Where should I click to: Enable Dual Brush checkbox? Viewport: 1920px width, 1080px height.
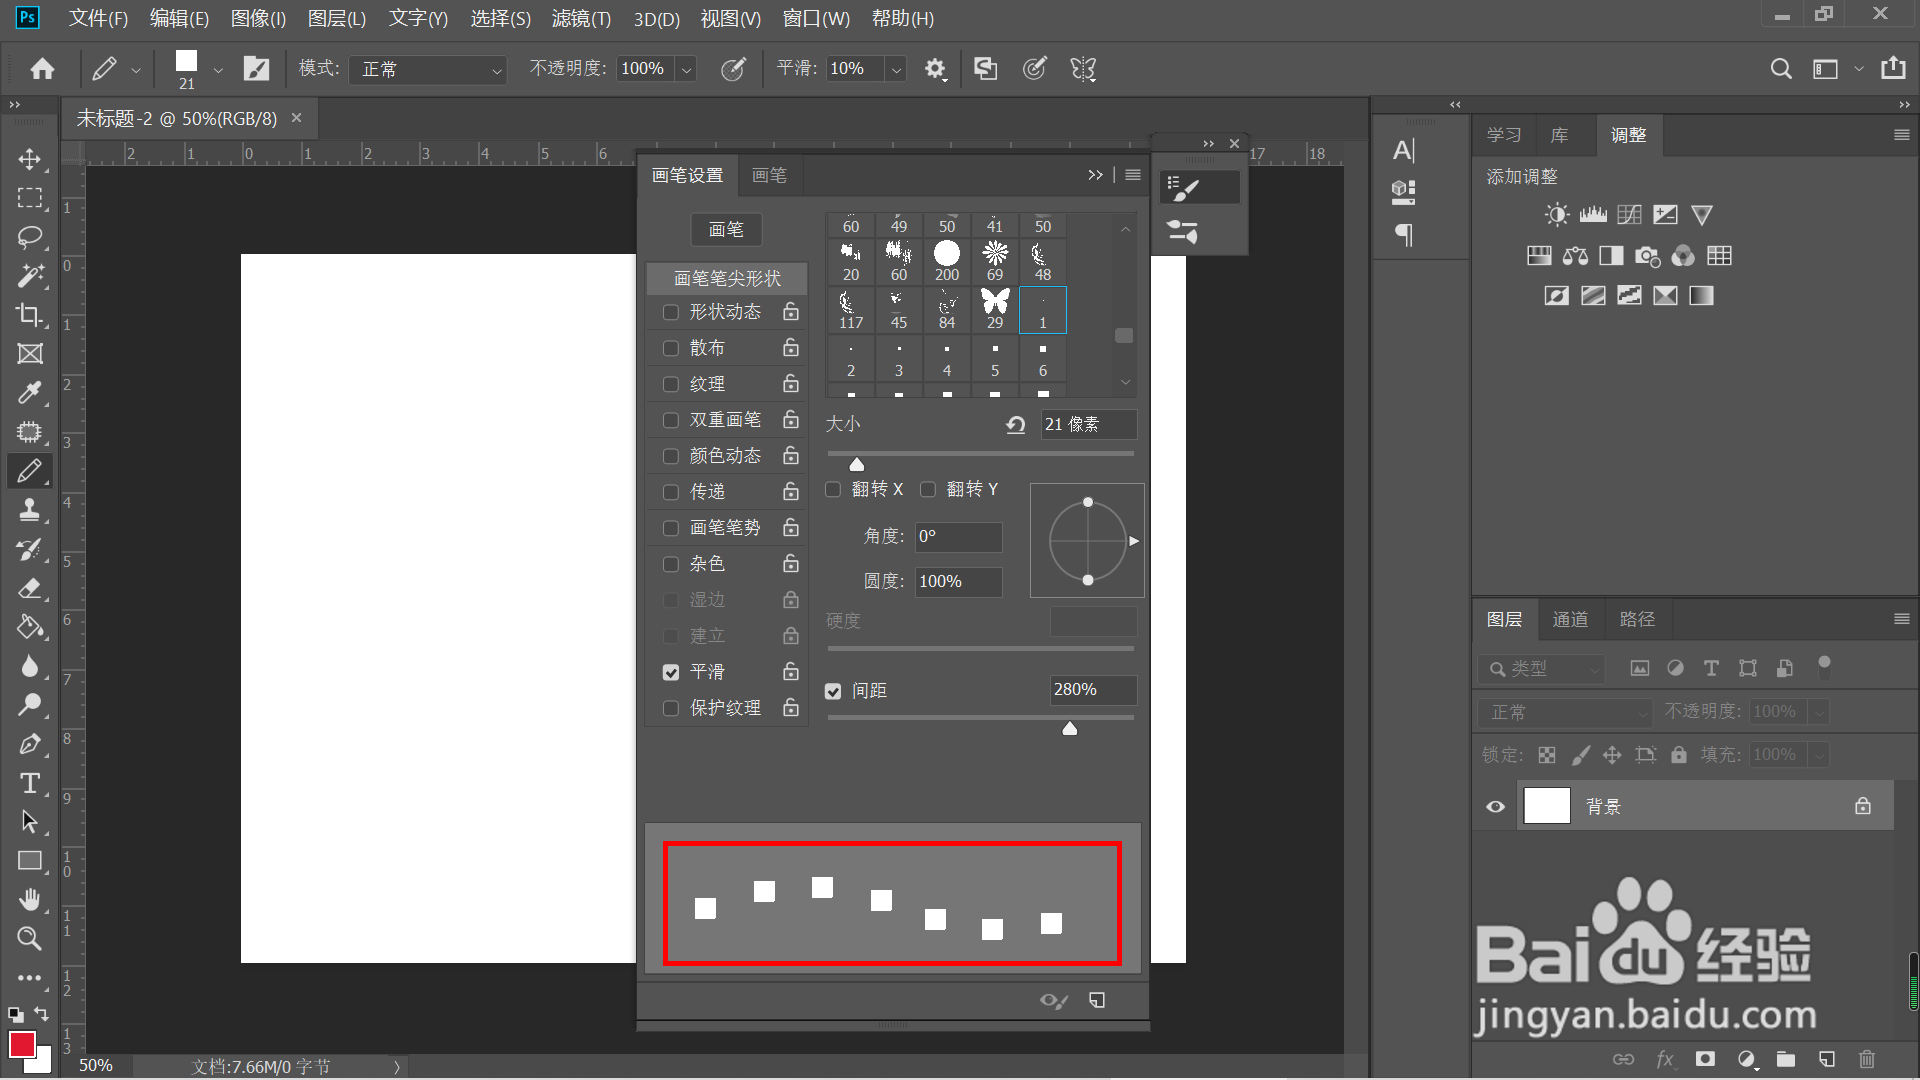(x=671, y=420)
